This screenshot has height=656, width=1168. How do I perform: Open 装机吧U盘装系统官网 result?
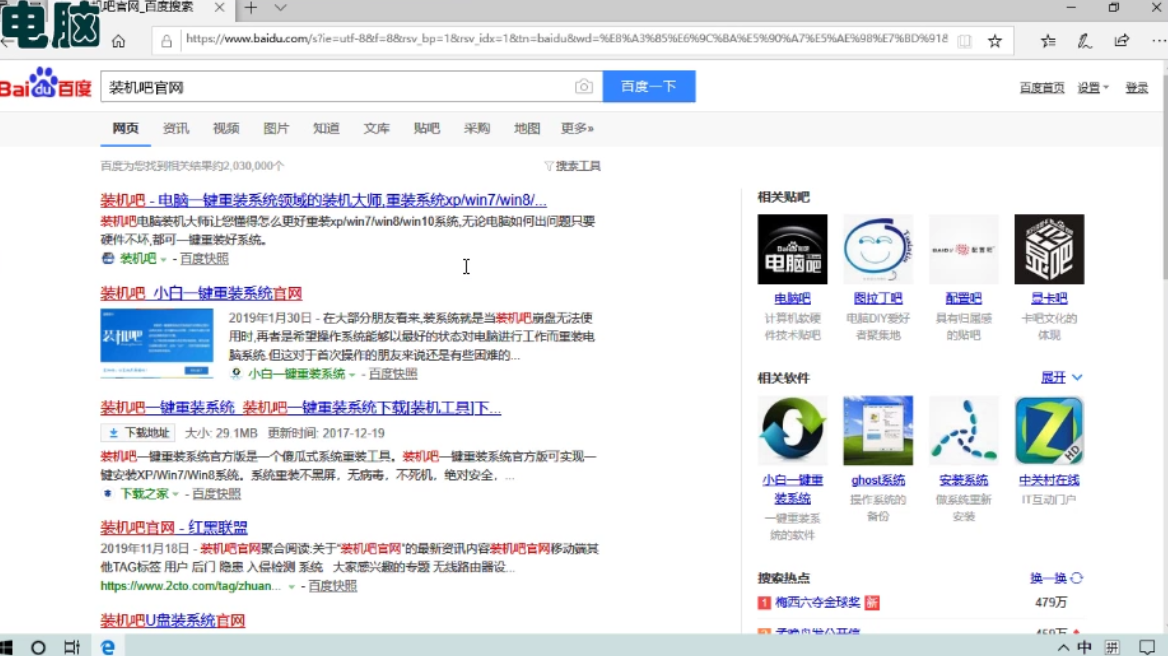(173, 620)
